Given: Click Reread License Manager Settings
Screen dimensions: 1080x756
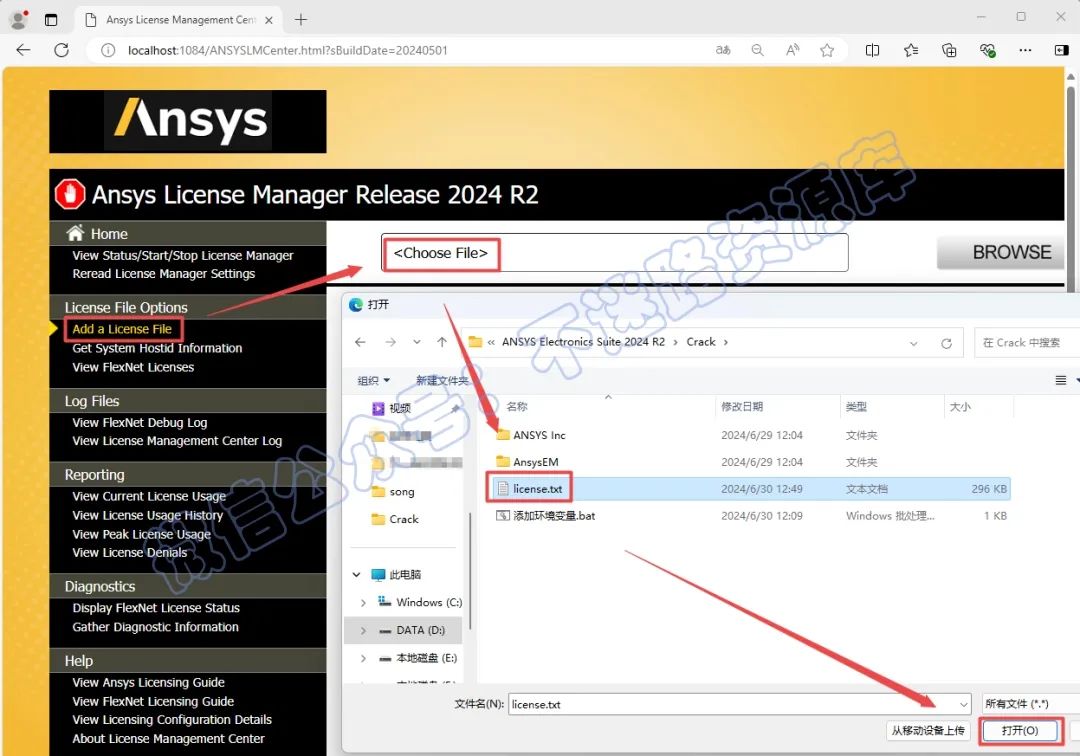Looking at the screenshot, I should pyautogui.click(x=164, y=273).
